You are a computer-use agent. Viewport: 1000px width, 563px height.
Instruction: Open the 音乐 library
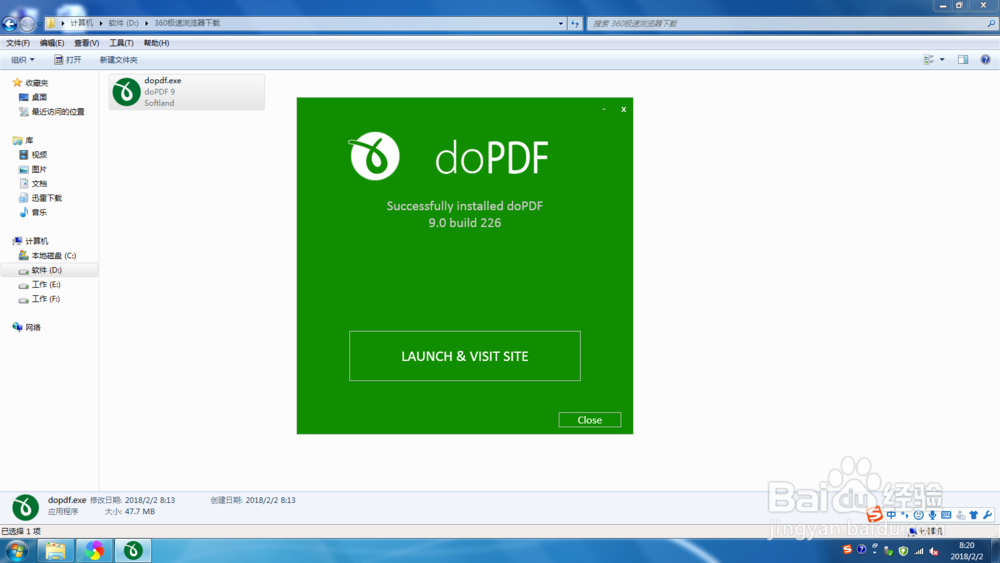(39, 212)
